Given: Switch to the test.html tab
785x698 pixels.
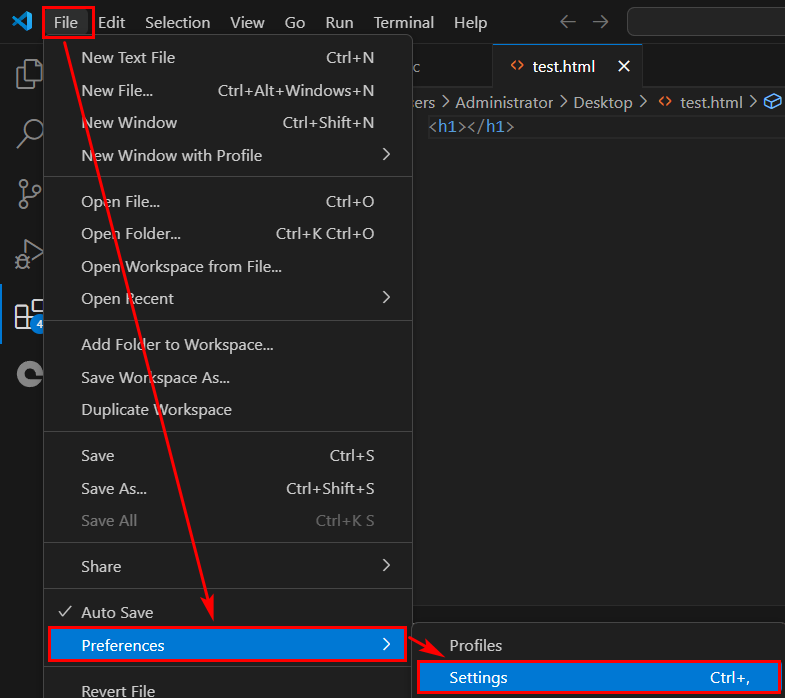Looking at the screenshot, I should point(562,66).
